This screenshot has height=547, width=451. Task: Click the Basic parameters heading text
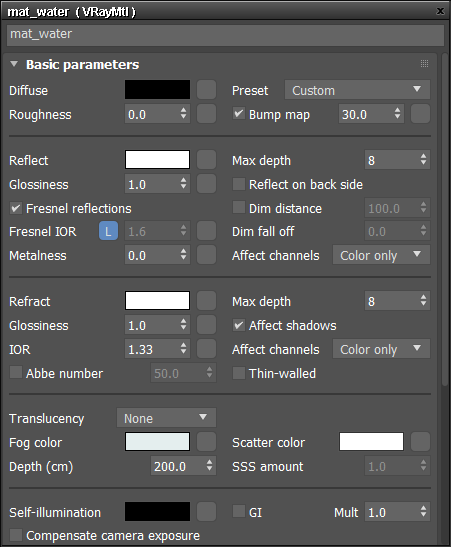(x=83, y=65)
